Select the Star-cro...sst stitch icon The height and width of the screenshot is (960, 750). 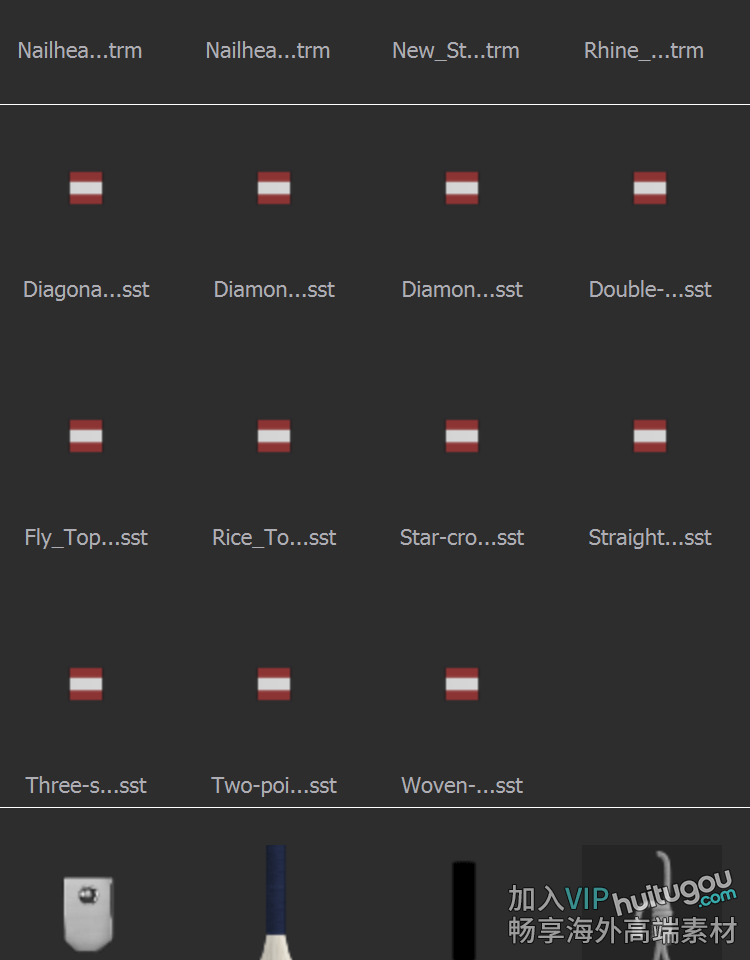[462, 436]
